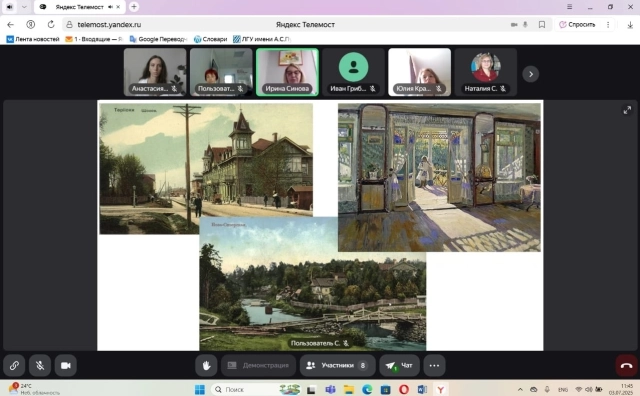Image resolution: width=640 pixels, height=396 pixels.
Task: Open new tab with plus button
Action: tap(134, 7)
